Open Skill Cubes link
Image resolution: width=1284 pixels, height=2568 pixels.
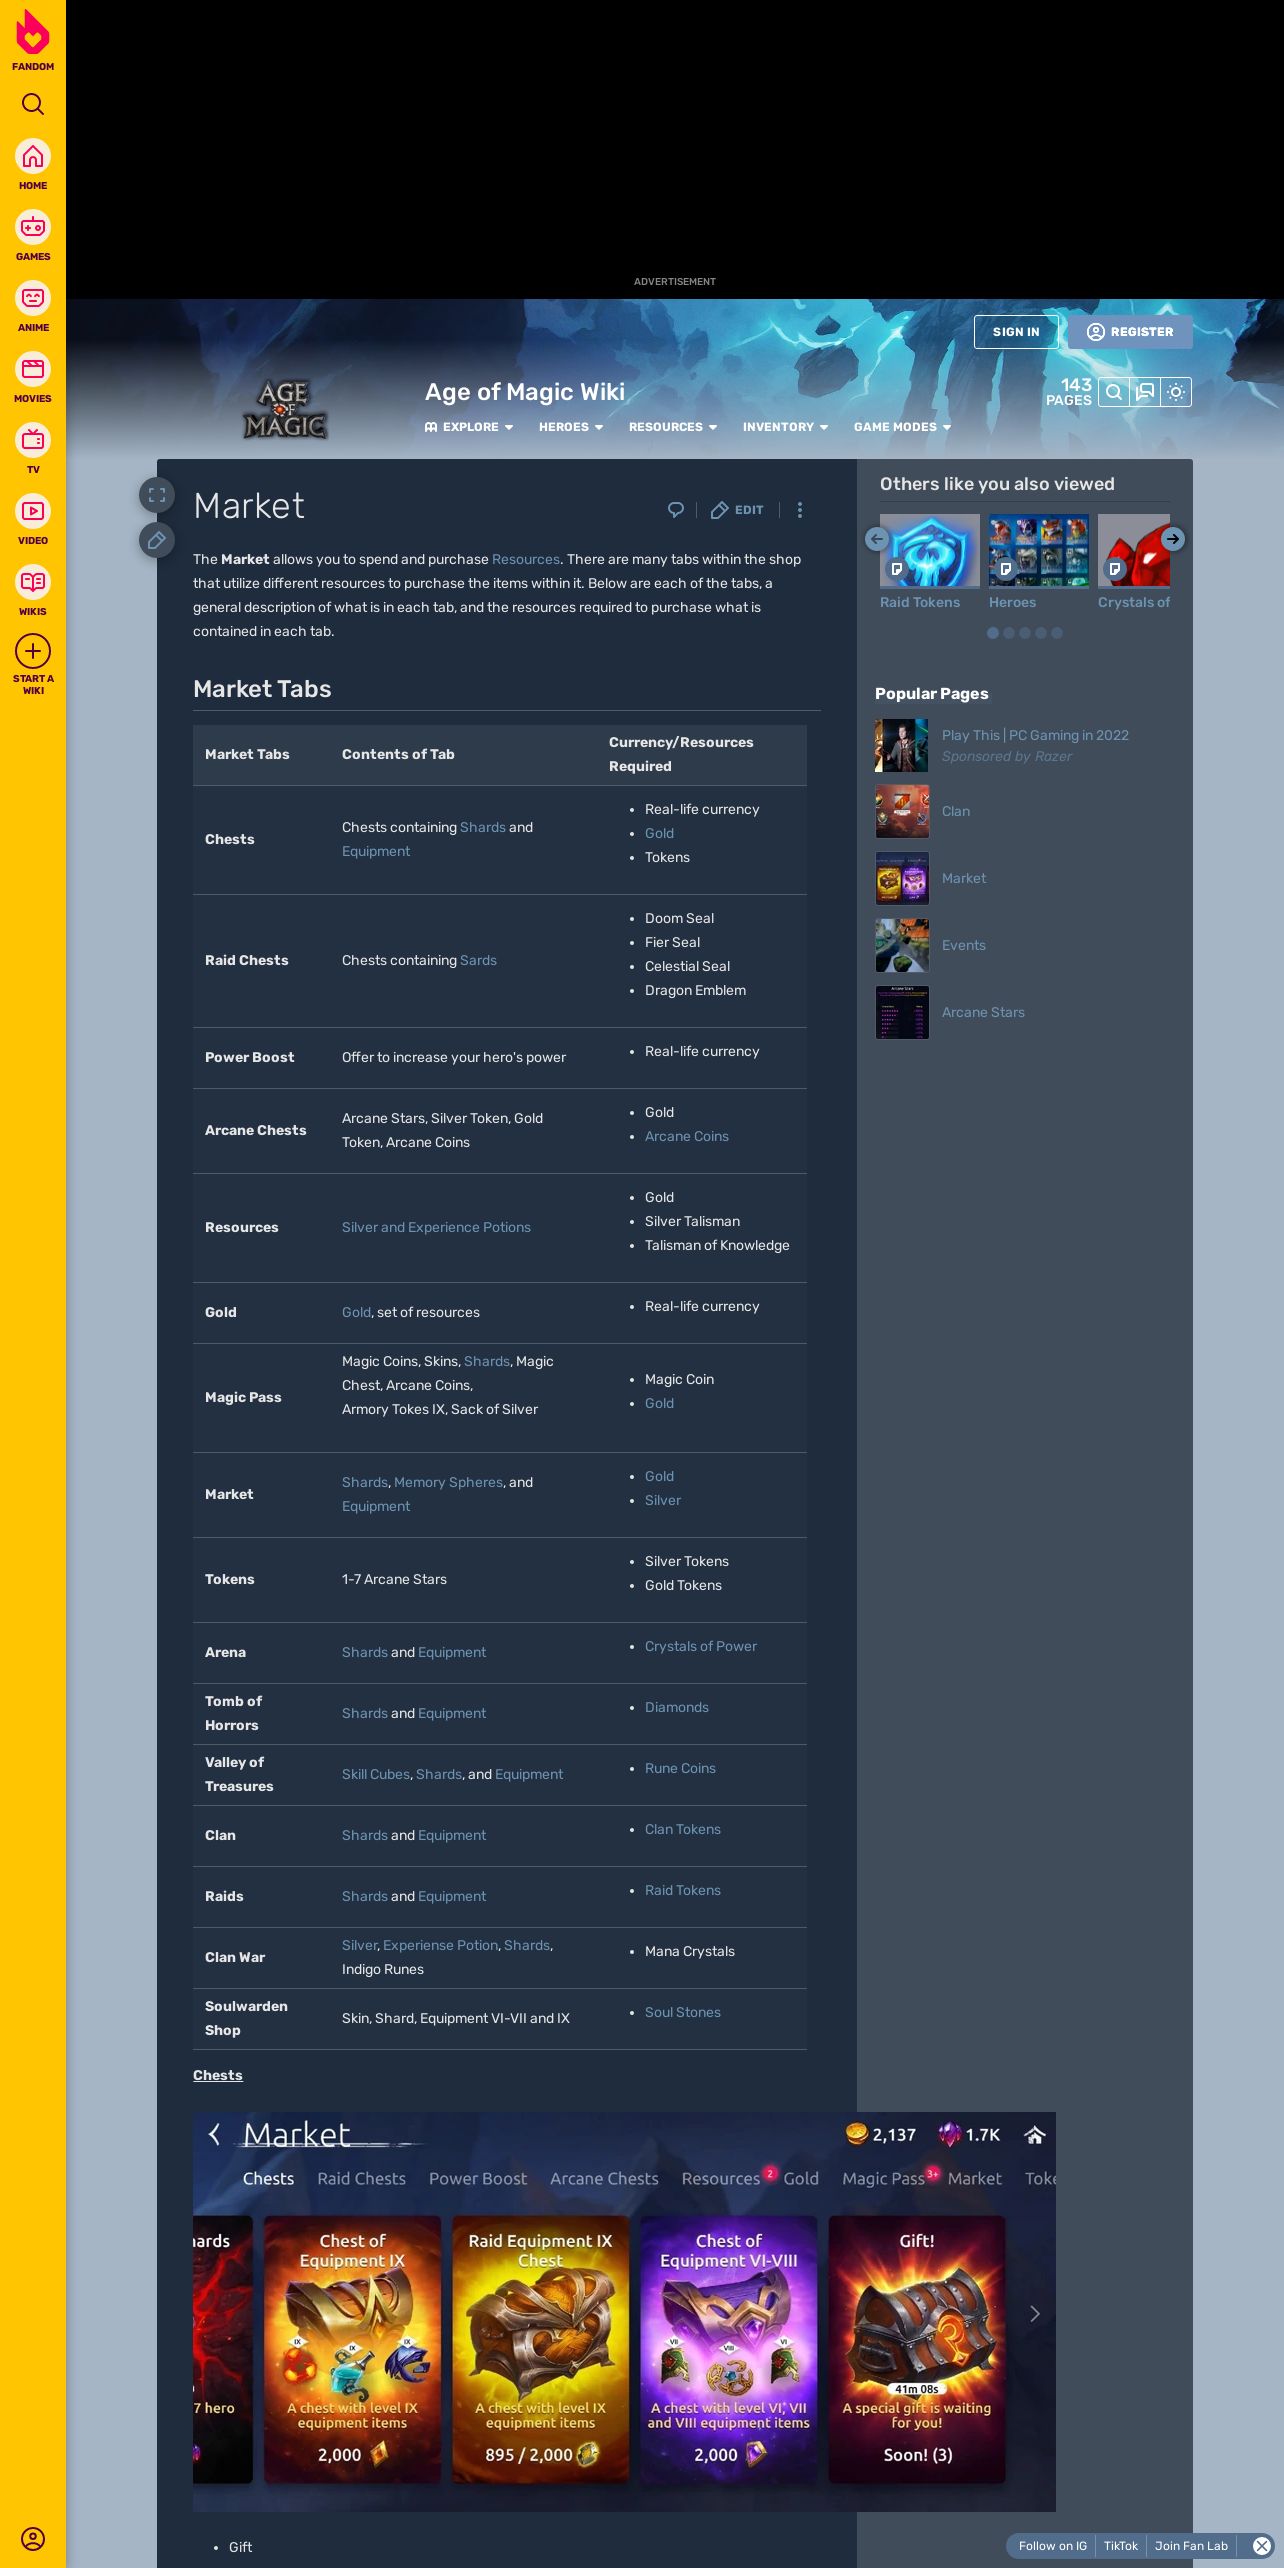coord(376,1774)
